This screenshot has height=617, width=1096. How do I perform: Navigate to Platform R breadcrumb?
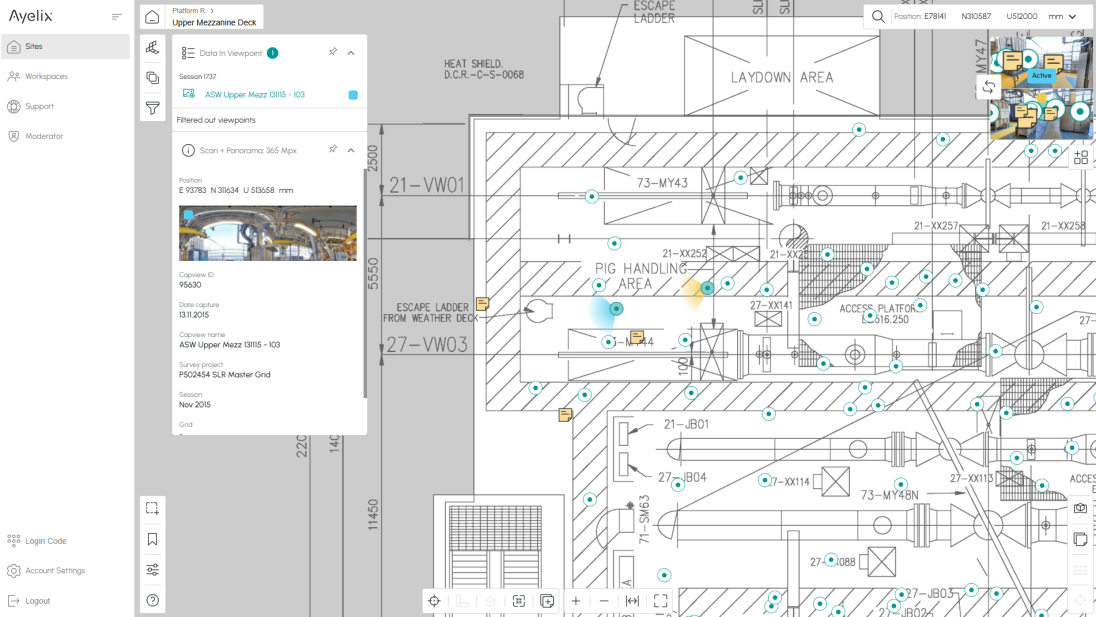pos(189,10)
